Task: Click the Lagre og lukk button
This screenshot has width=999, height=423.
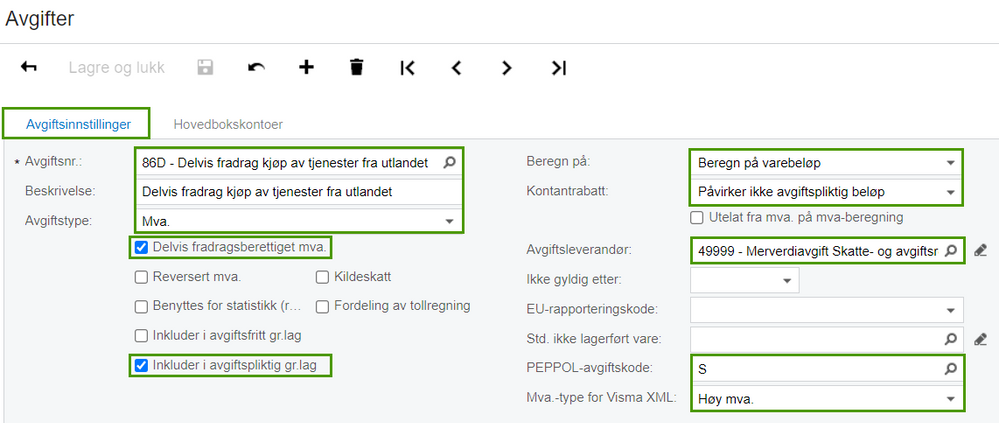Action: (x=116, y=68)
